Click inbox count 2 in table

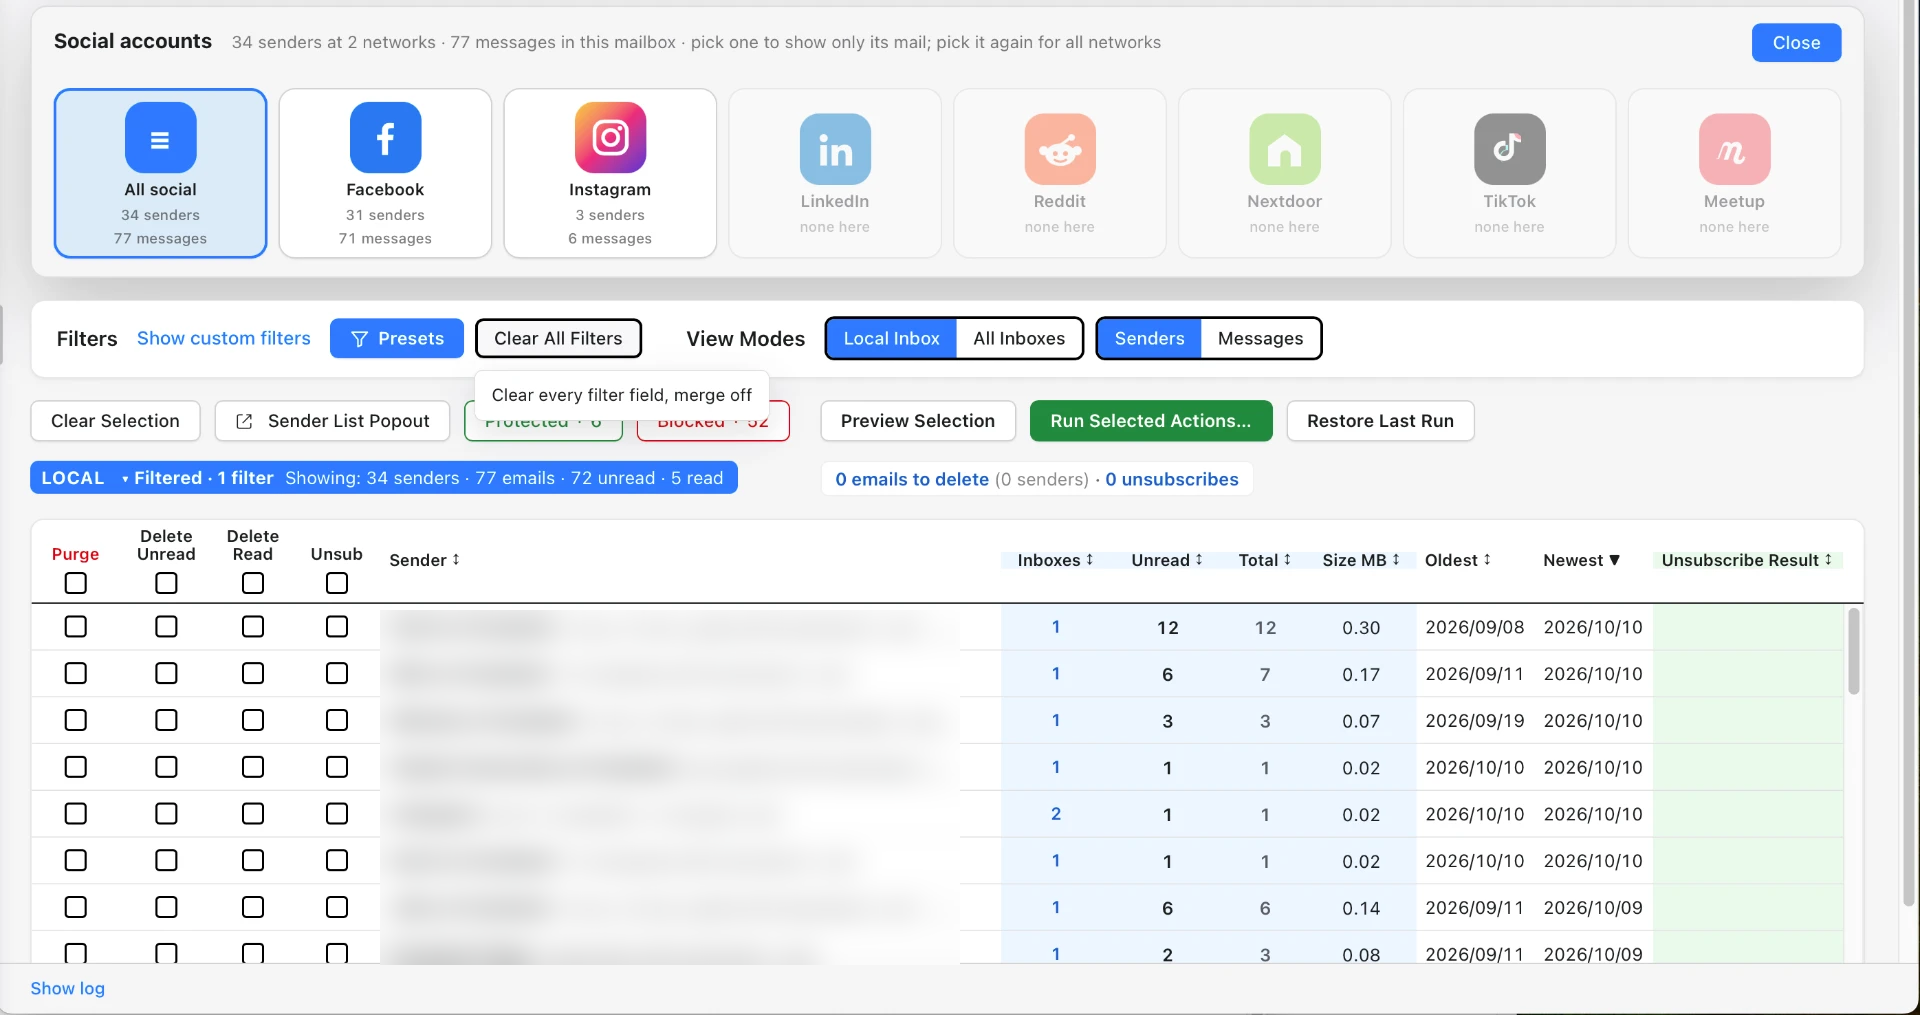[x=1056, y=814]
